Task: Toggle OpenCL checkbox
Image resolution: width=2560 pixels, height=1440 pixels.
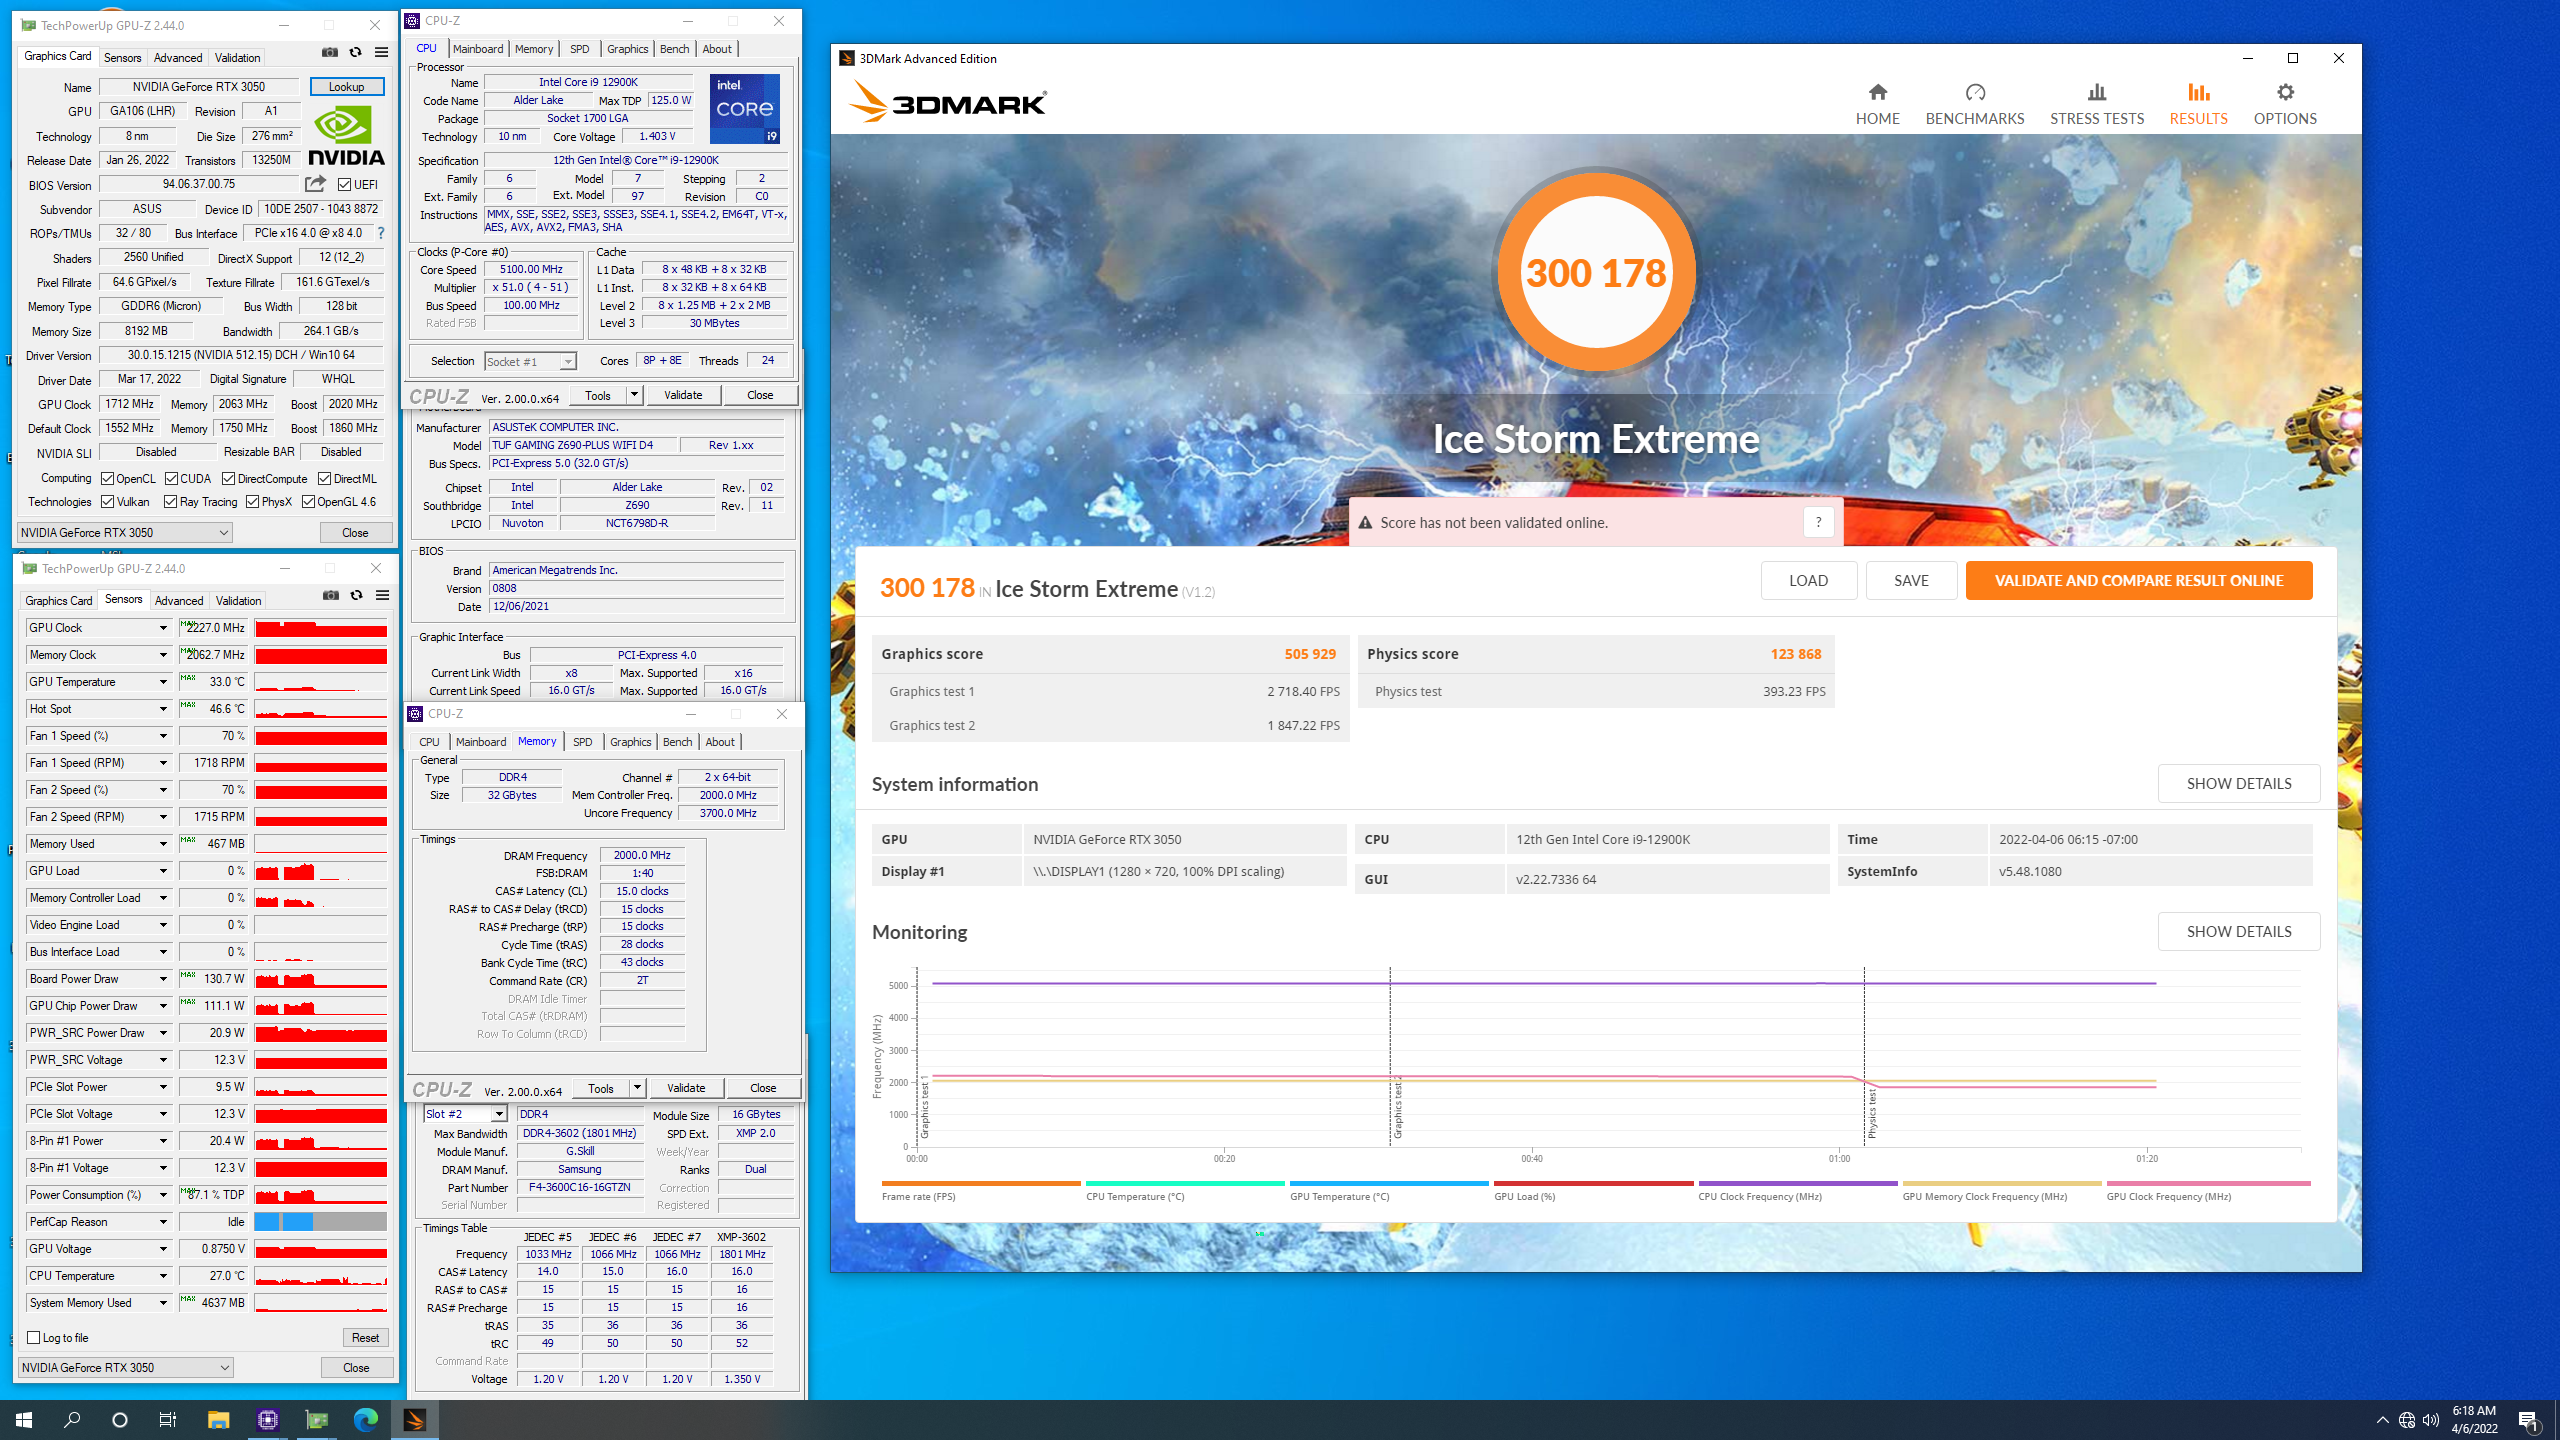Action: tap(108, 479)
